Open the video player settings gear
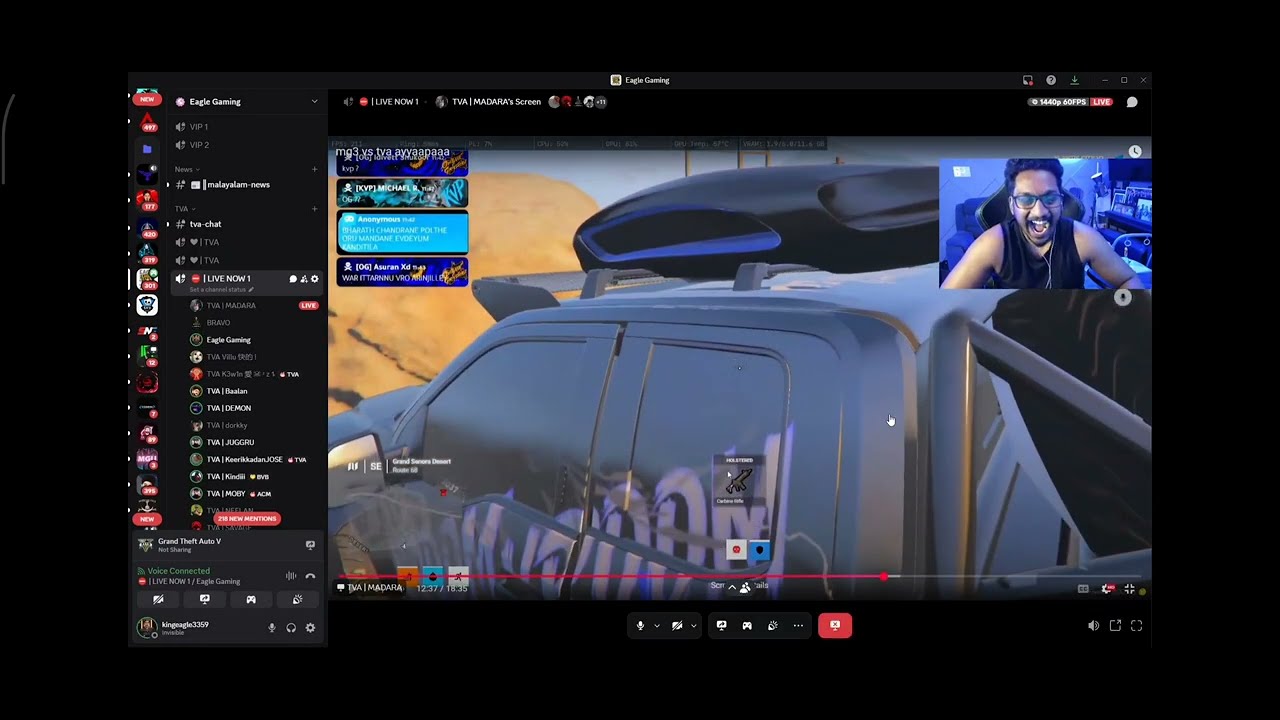1280x720 pixels. click(x=1107, y=589)
